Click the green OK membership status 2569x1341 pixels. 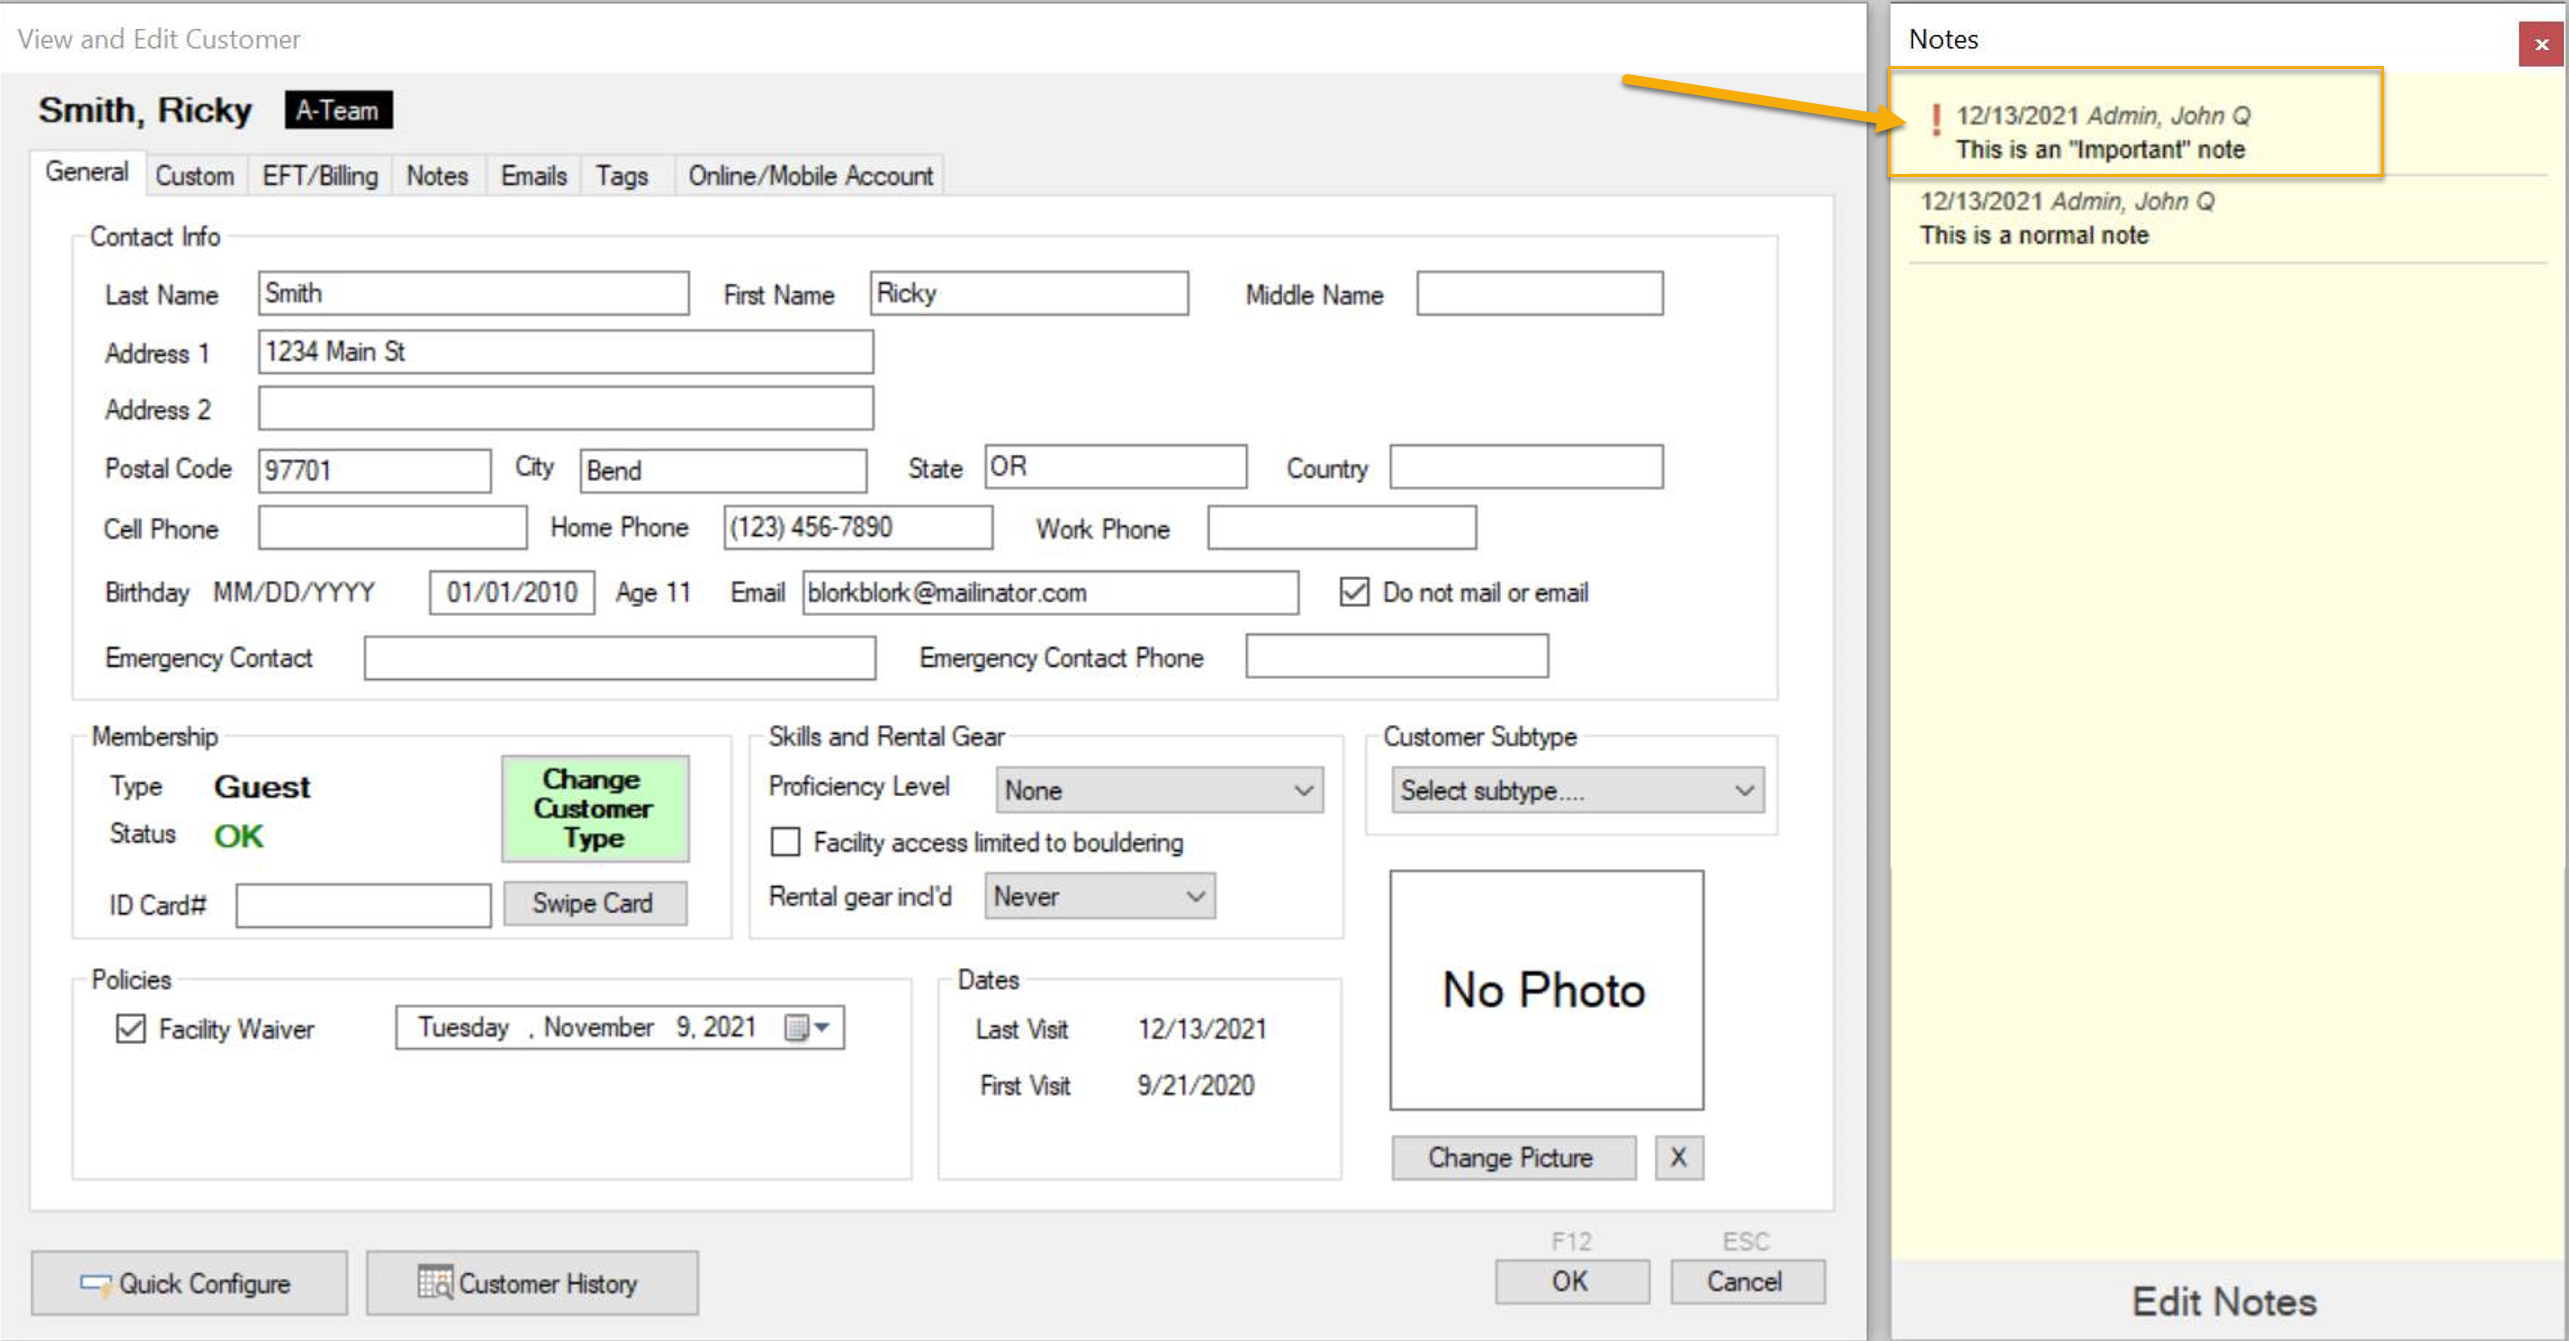tap(238, 835)
